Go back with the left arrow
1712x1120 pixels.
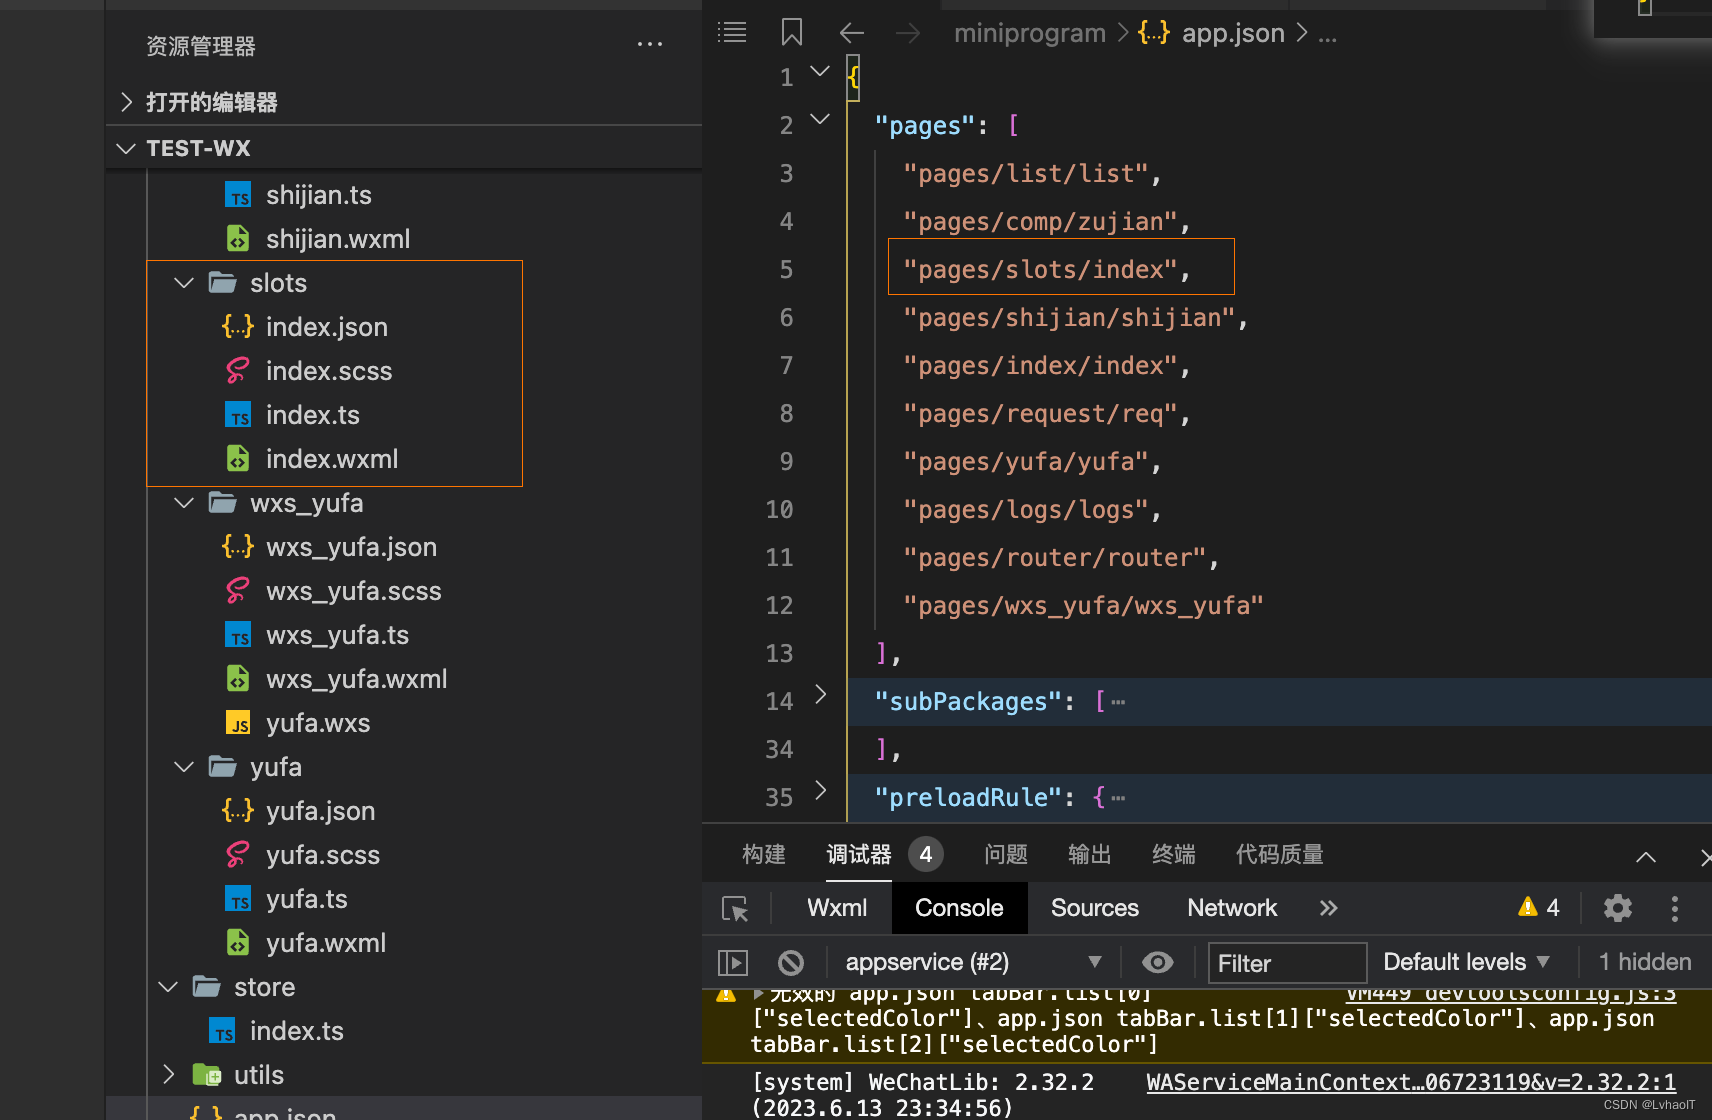click(x=851, y=33)
